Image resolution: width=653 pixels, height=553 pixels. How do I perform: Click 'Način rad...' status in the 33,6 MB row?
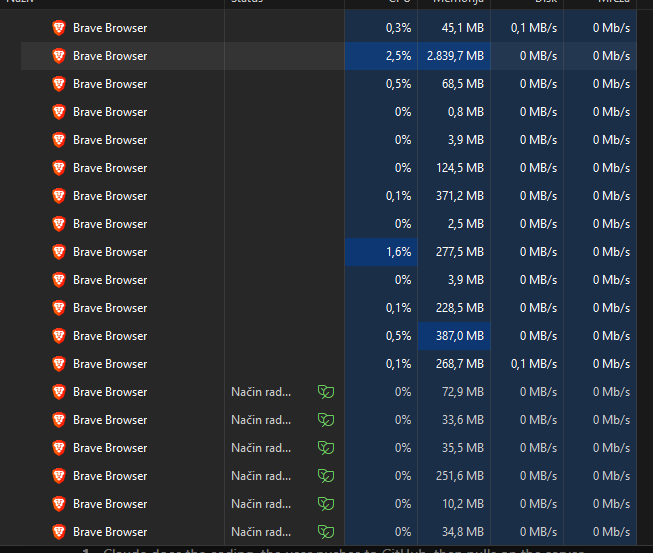[x=261, y=420]
